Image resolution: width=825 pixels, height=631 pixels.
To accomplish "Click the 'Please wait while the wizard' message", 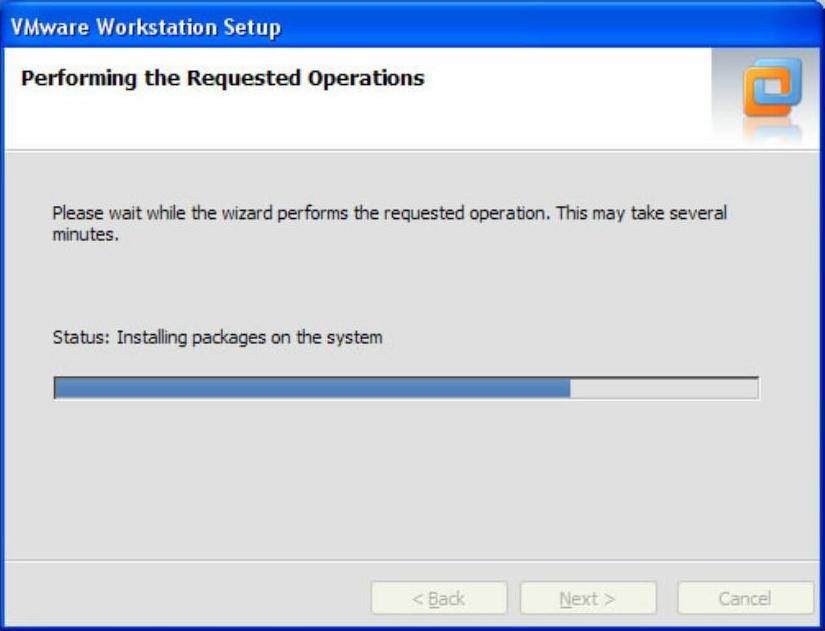I will [x=389, y=224].
